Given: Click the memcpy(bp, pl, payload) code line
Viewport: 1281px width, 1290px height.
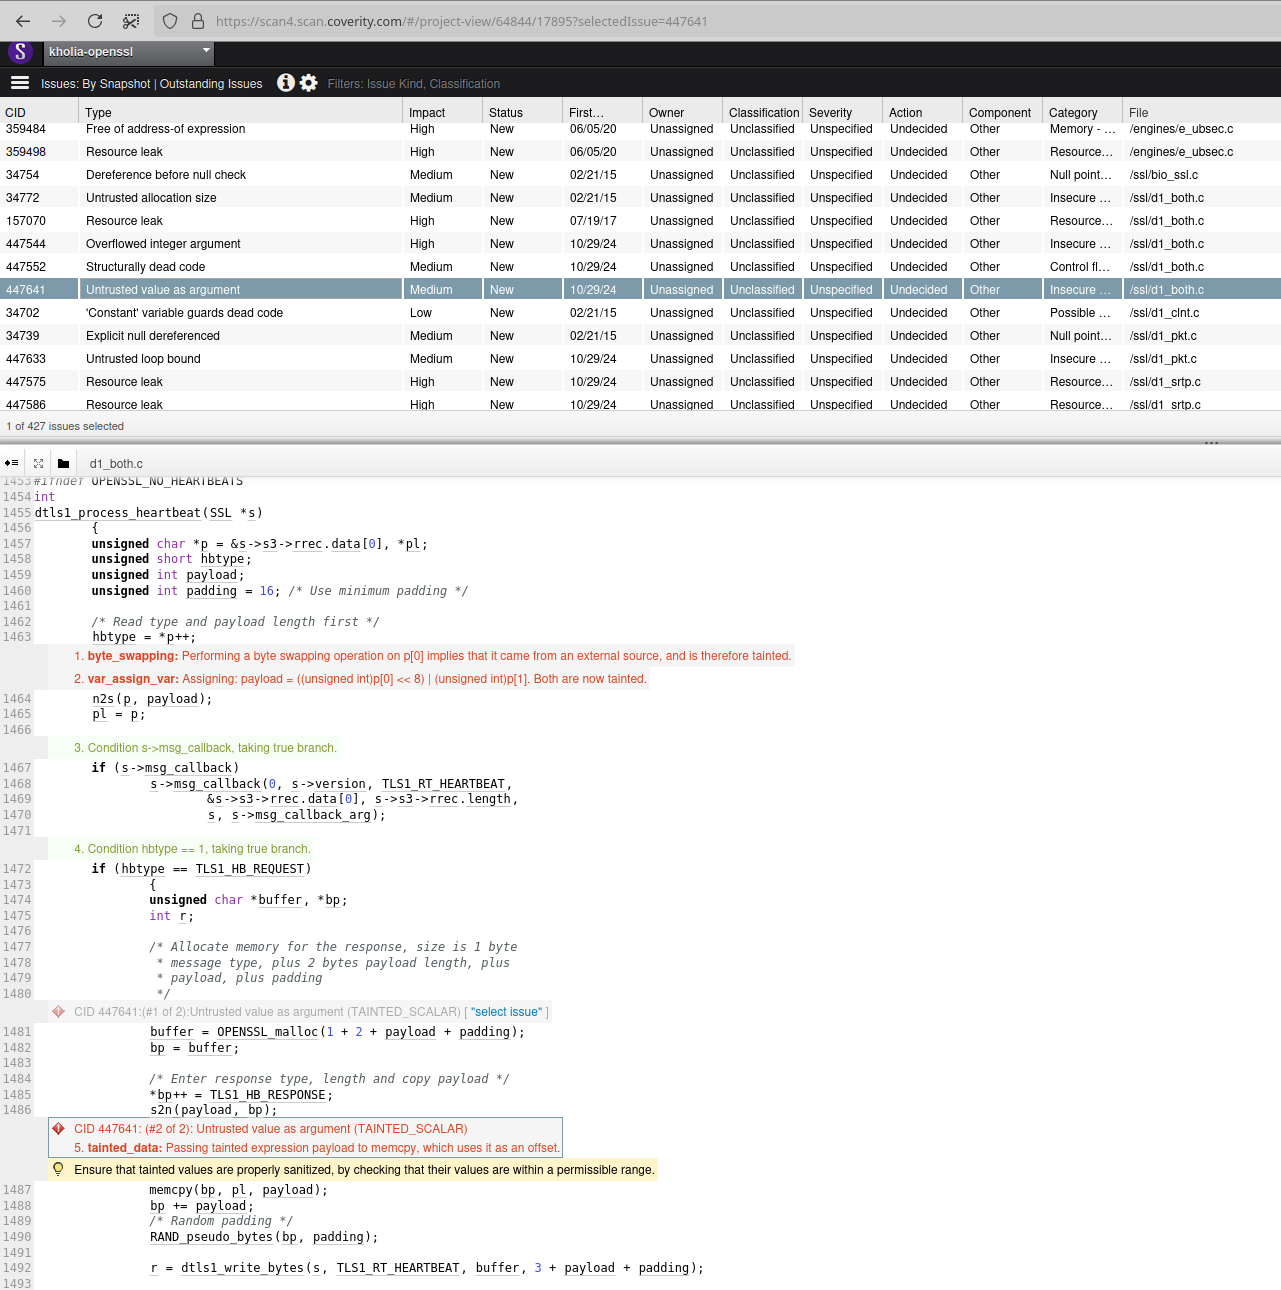Looking at the screenshot, I should 239,1190.
